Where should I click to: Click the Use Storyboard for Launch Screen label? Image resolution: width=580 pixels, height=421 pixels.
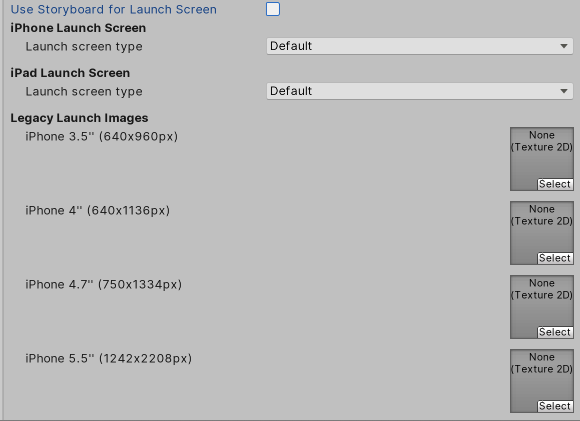click(114, 10)
